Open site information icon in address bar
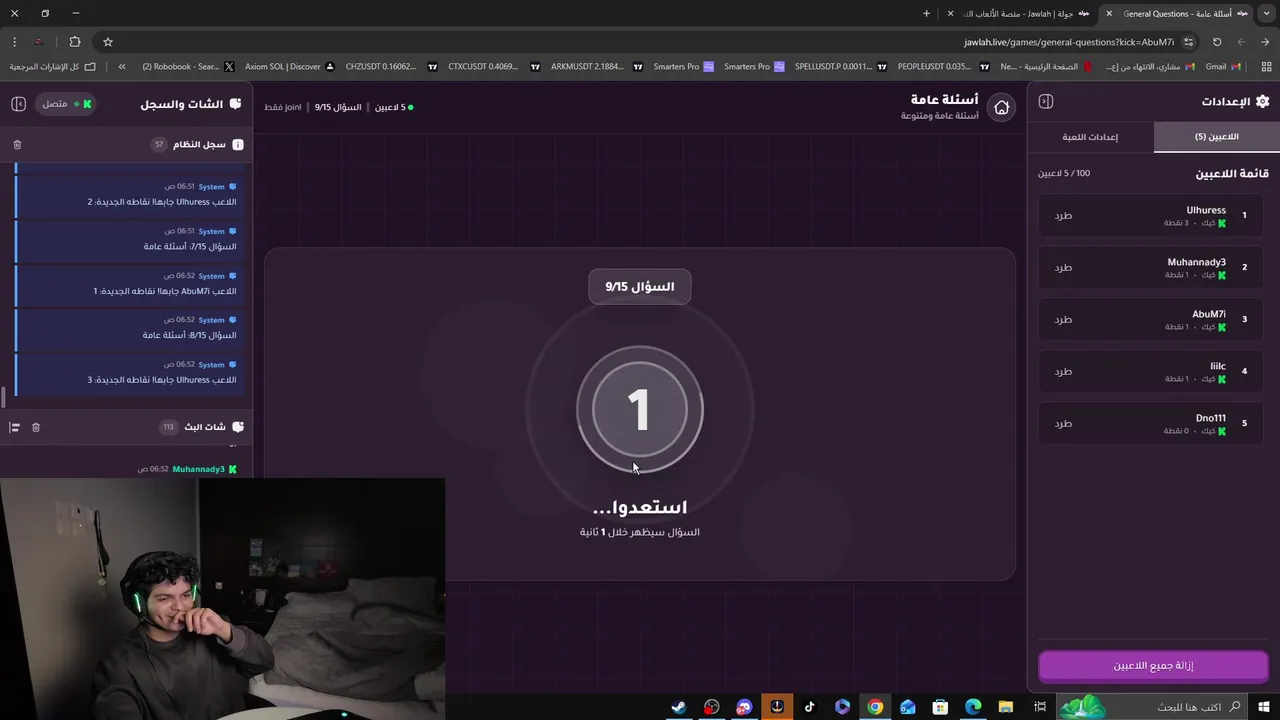The width and height of the screenshot is (1280, 720). tap(1188, 42)
